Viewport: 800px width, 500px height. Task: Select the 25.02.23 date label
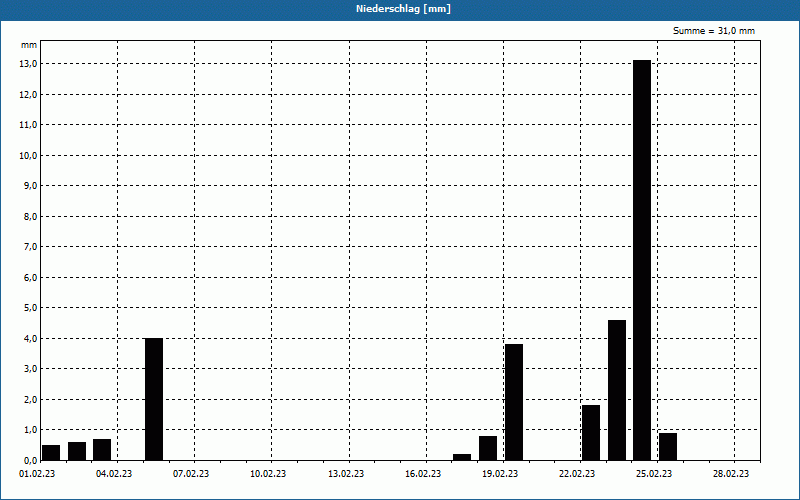point(654,474)
